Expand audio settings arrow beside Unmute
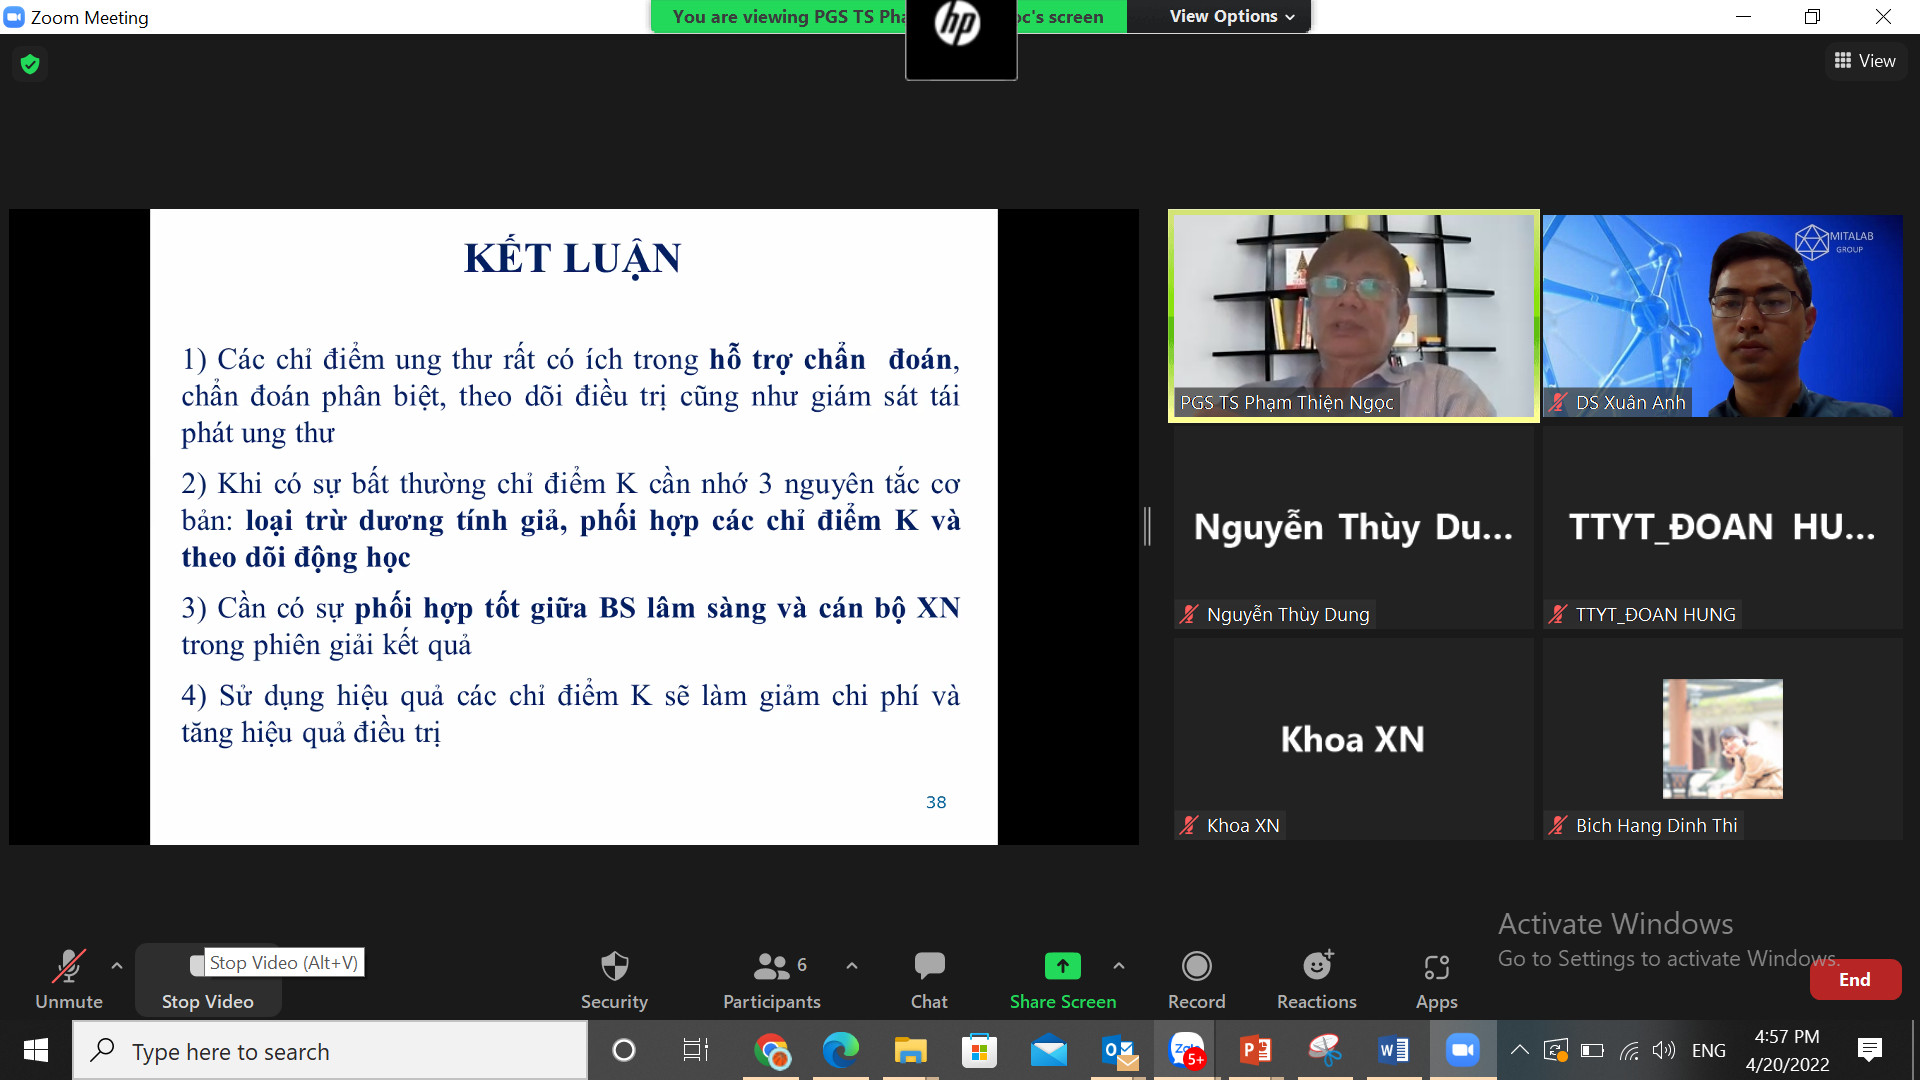Image resolution: width=1920 pixels, height=1080 pixels. (117, 966)
